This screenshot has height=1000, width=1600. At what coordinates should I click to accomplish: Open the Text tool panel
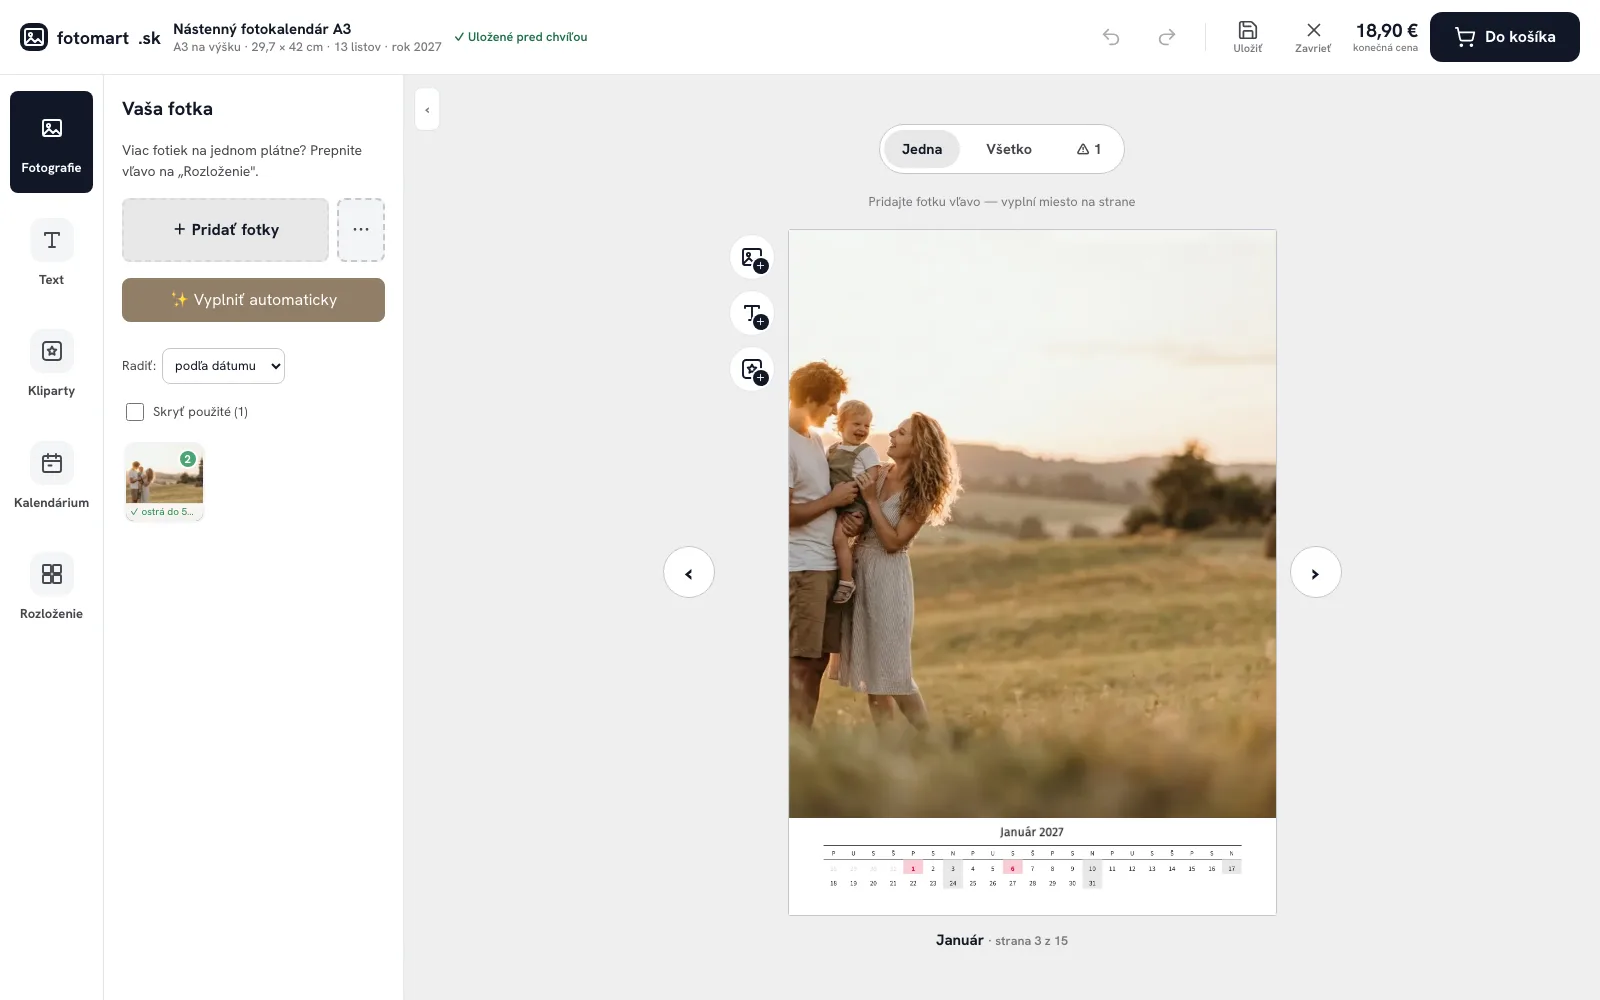pyautogui.click(x=51, y=253)
